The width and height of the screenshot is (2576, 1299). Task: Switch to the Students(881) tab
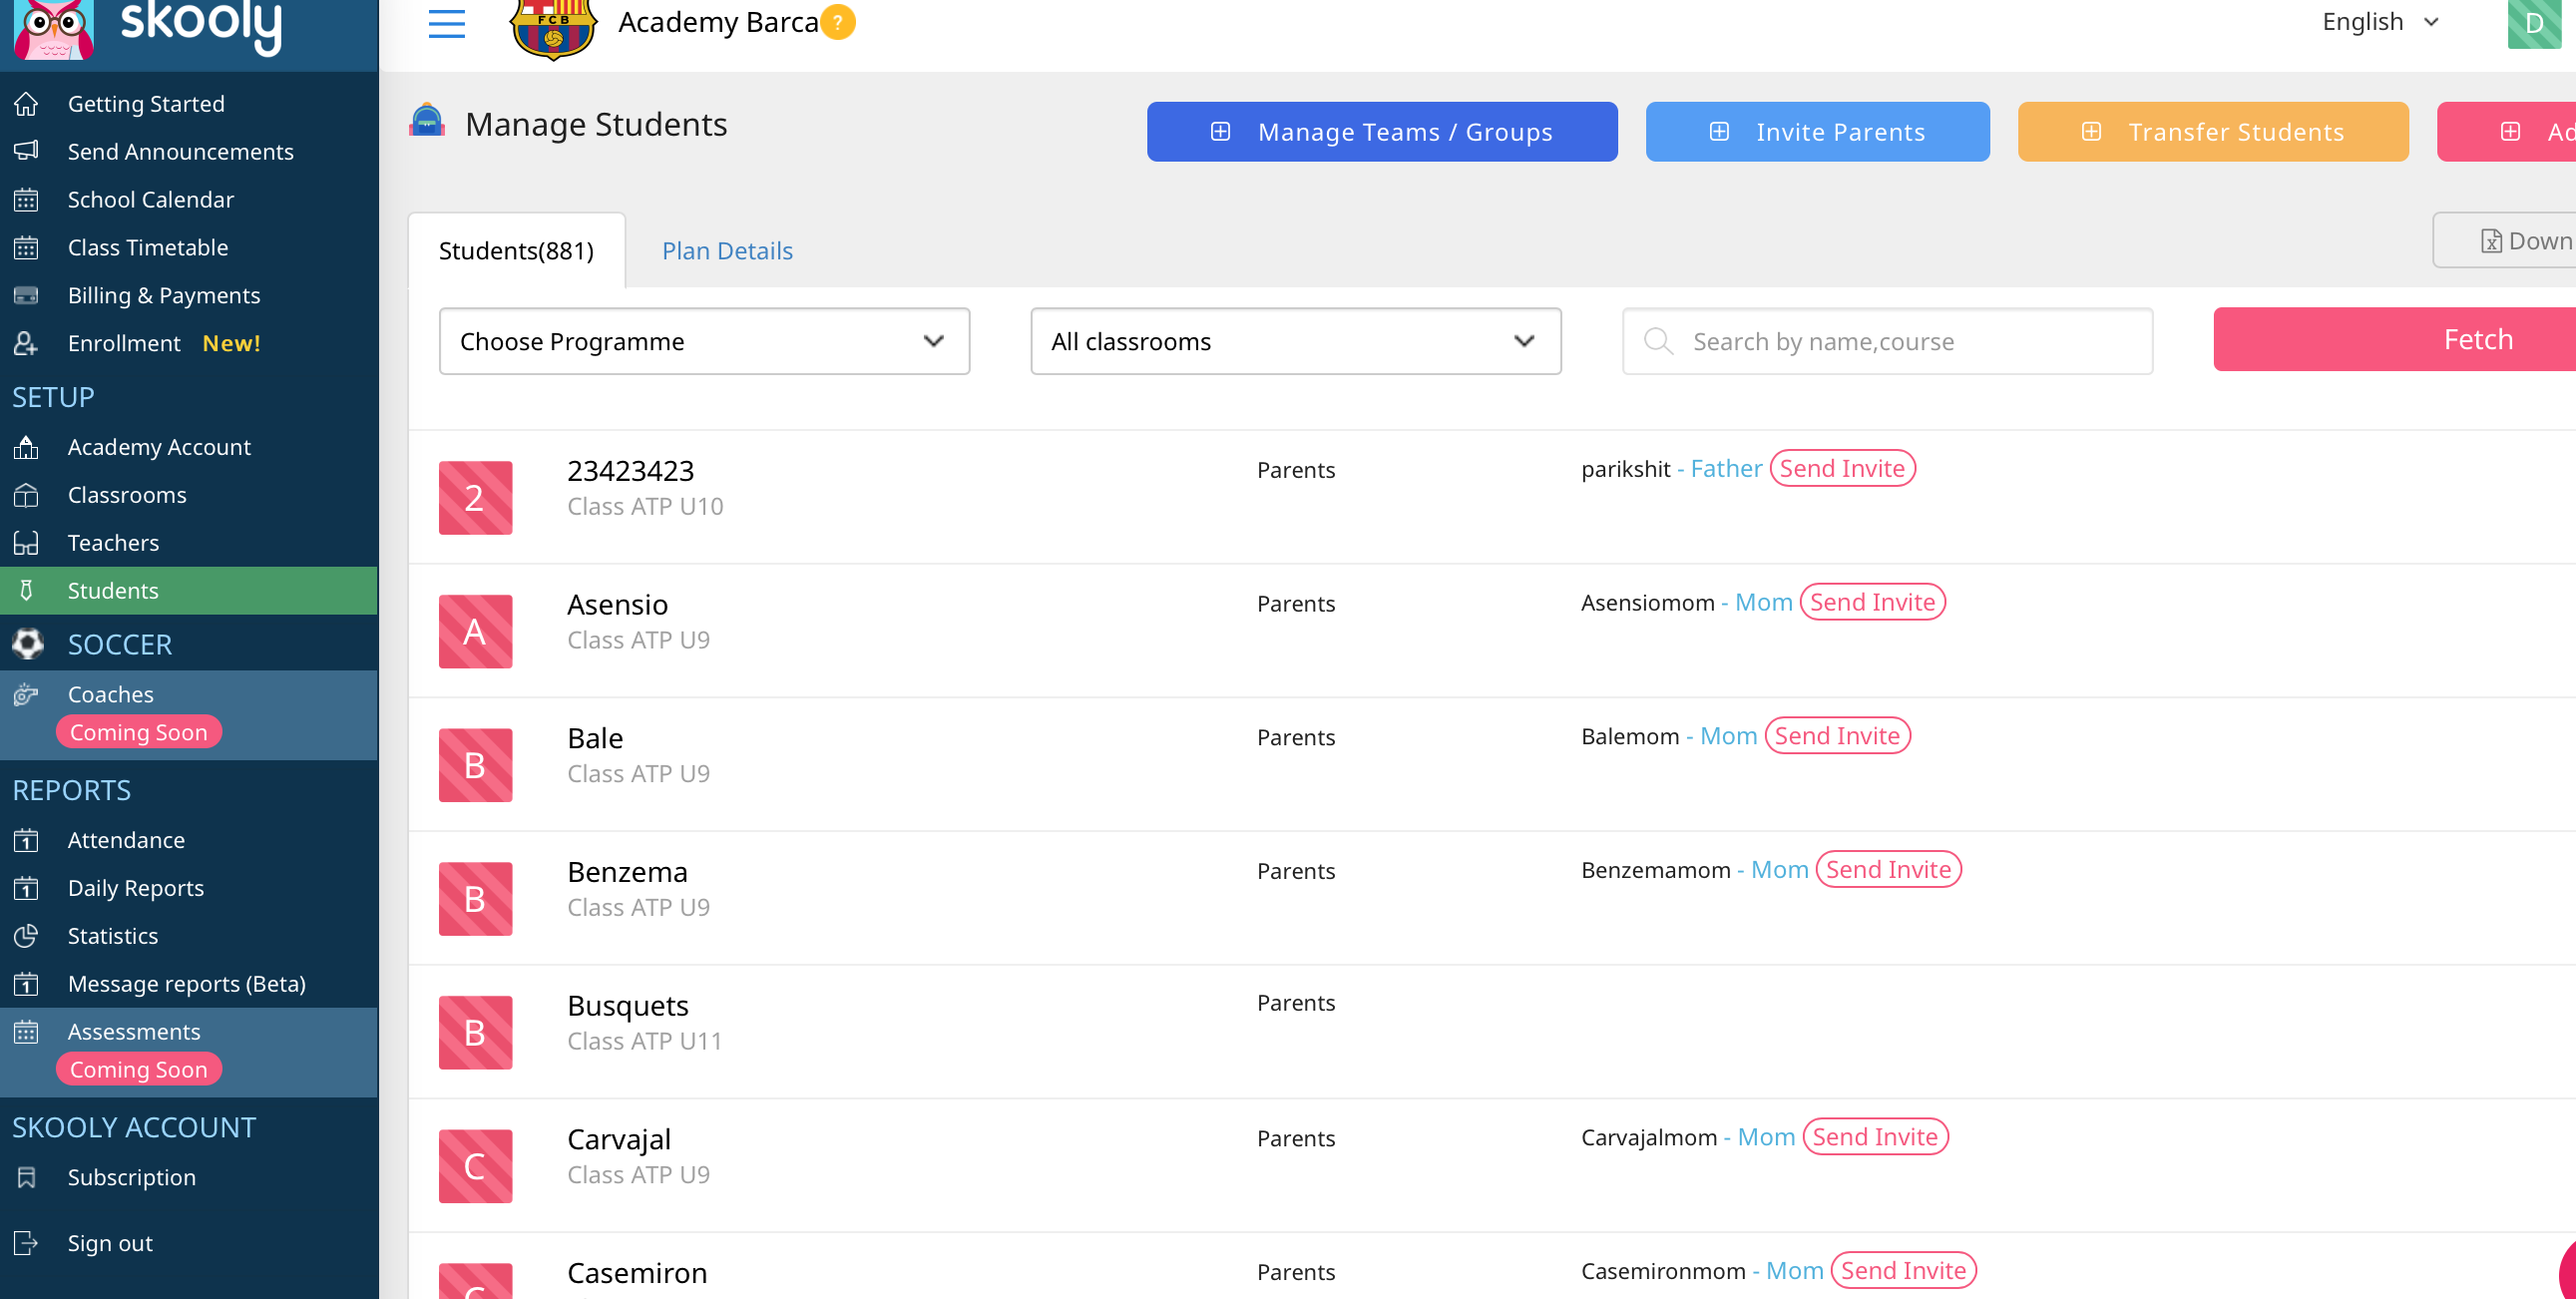click(516, 250)
